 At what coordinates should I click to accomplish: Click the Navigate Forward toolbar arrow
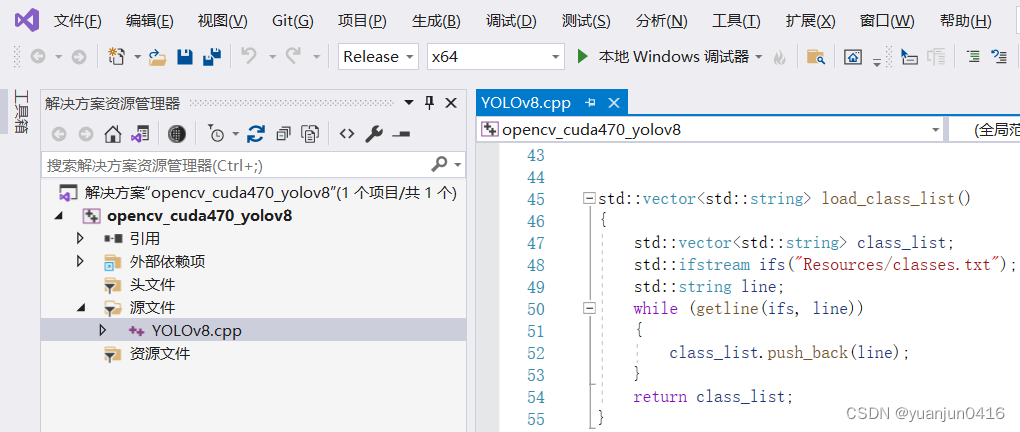point(79,57)
